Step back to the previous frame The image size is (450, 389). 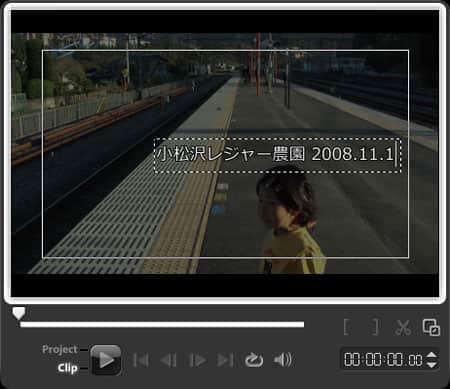pos(169,360)
